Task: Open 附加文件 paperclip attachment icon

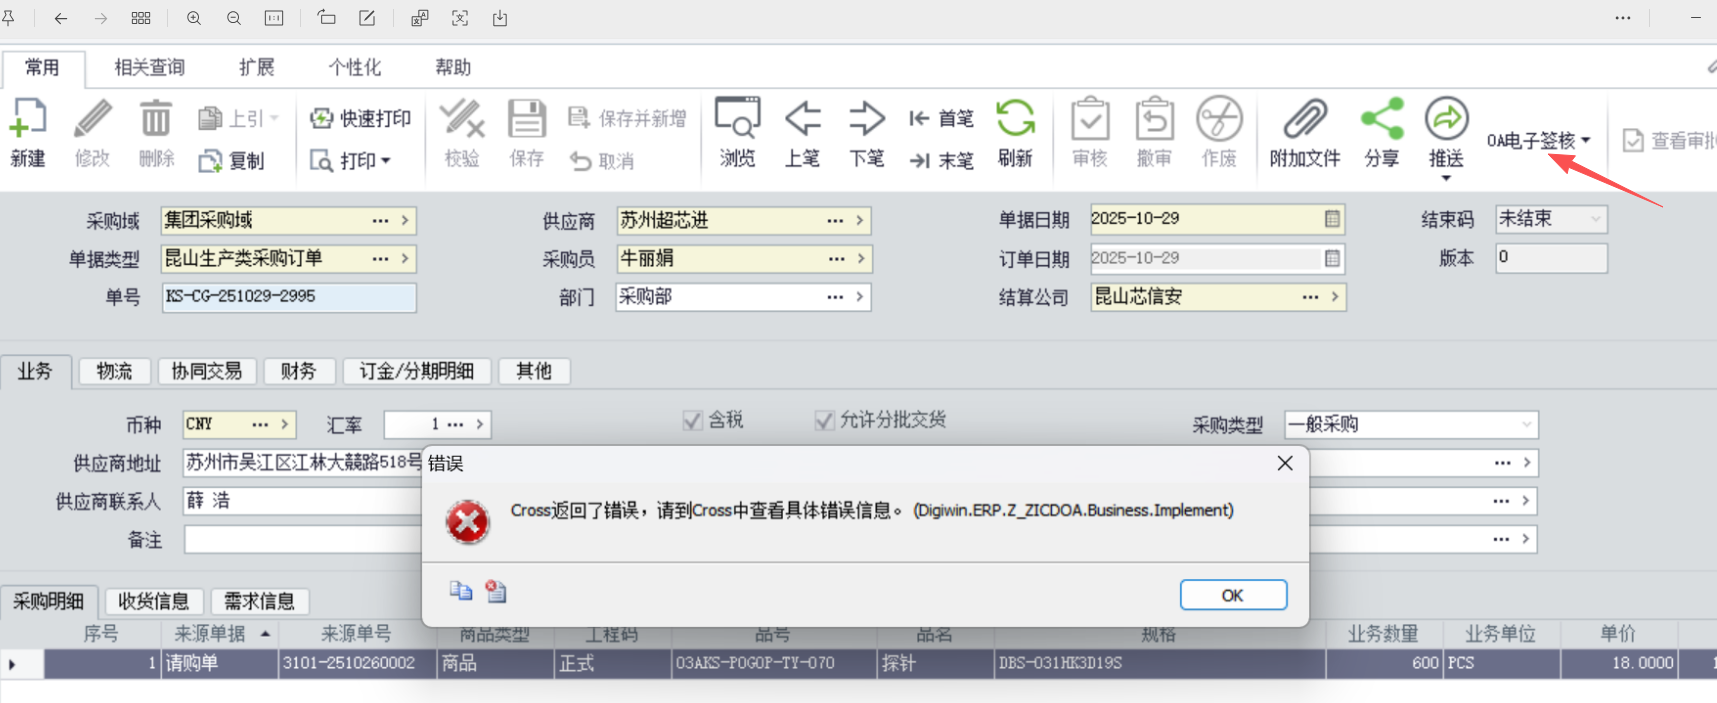Action: (1304, 120)
